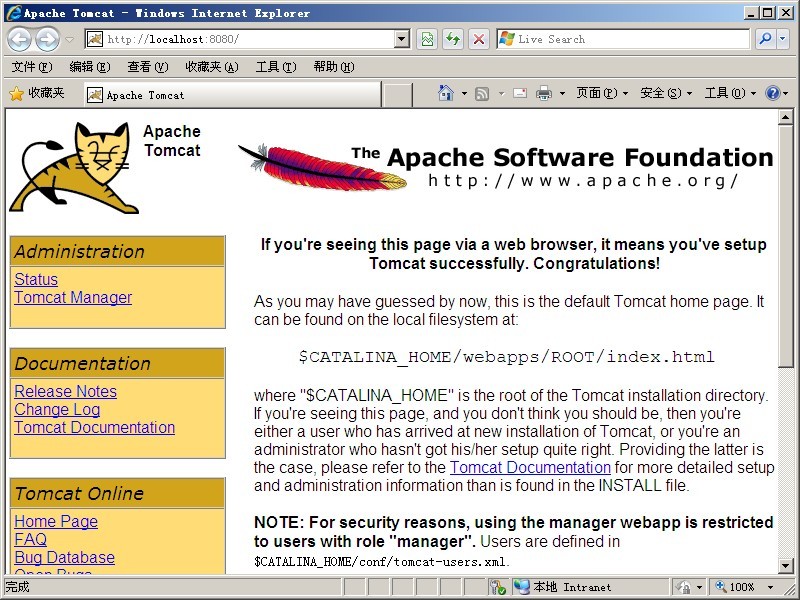Click the Print icon
Image resolution: width=800 pixels, height=600 pixels.
point(544,93)
